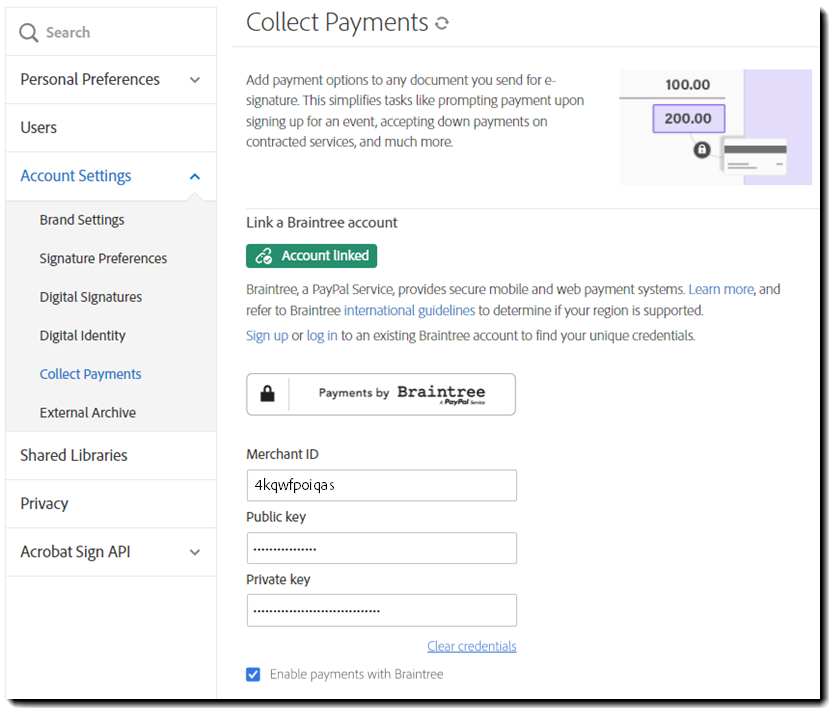Open Signature Preferences page

pos(103,258)
